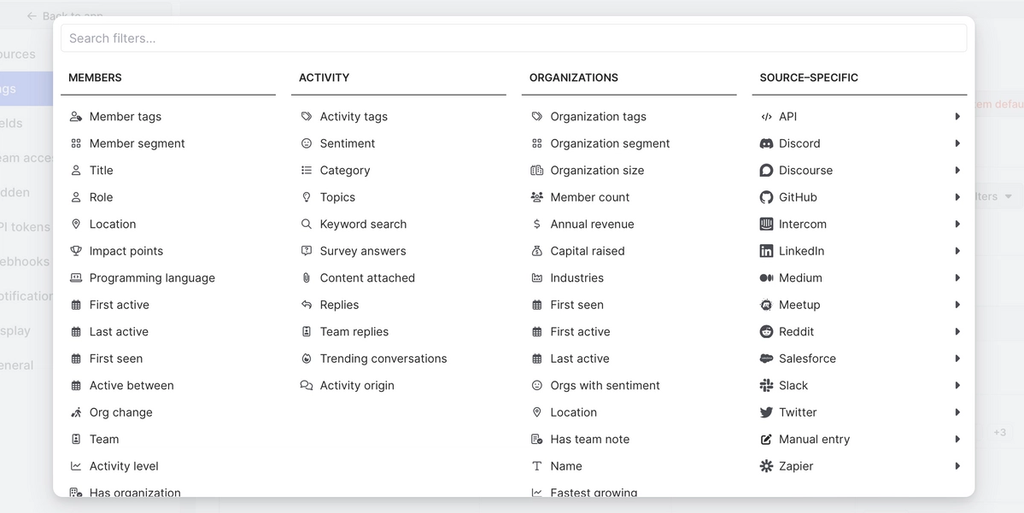1024x513 pixels.
Task: Expand the API submenu arrow
Action: (957, 117)
